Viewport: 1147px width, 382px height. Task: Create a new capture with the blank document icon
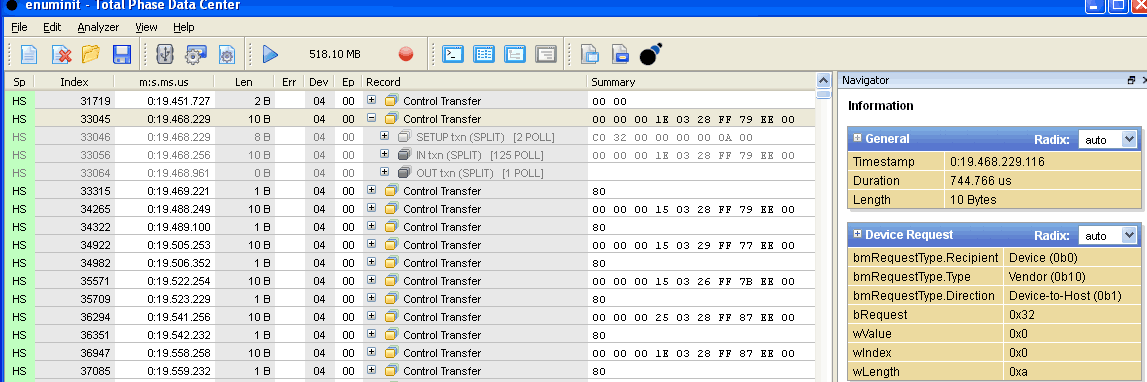(29, 54)
